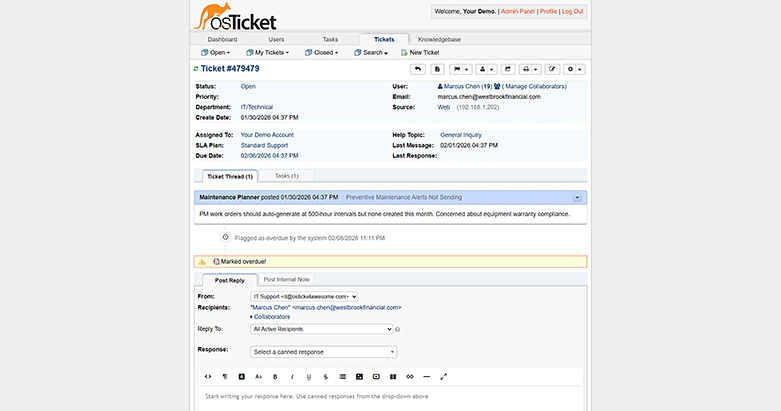Screen dimensions: 781x411
Task: Switch to the Tasks (1) tab
Action: pyautogui.click(x=287, y=176)
